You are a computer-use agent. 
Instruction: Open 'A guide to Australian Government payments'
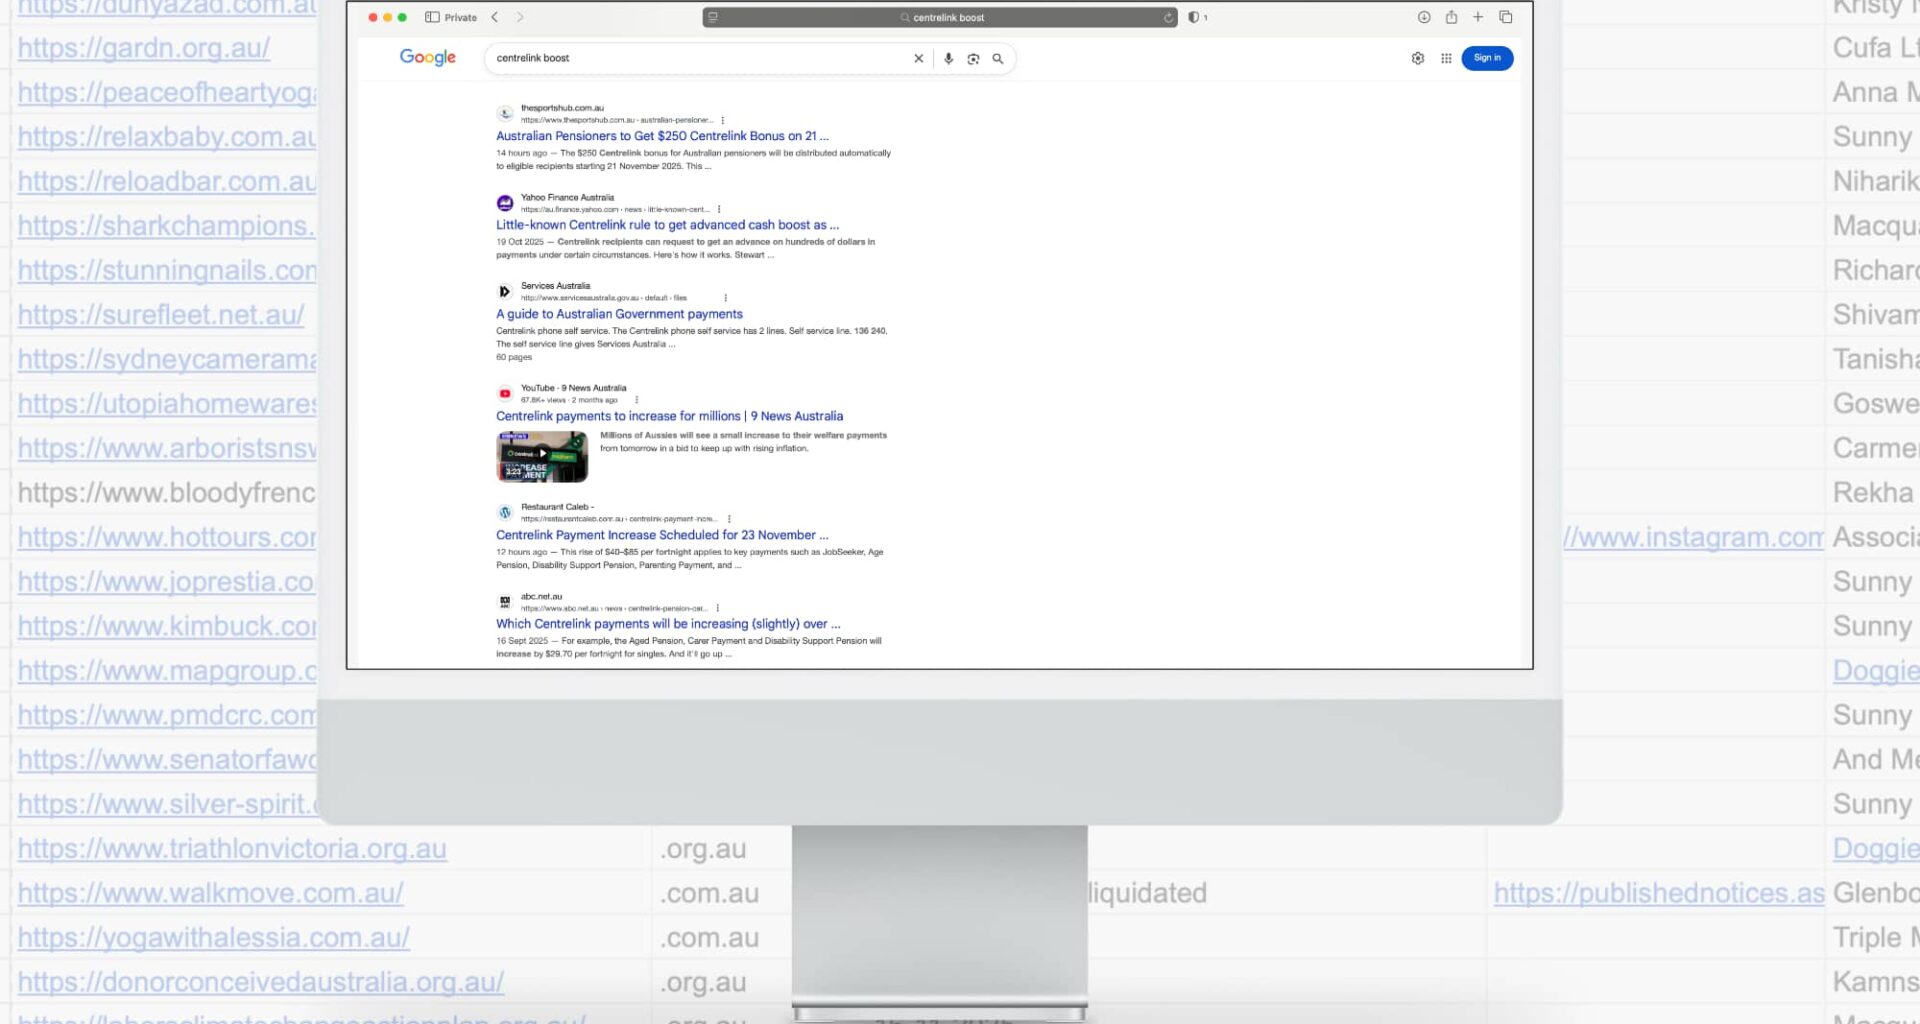pyautogui.click(x=619, y=314)
